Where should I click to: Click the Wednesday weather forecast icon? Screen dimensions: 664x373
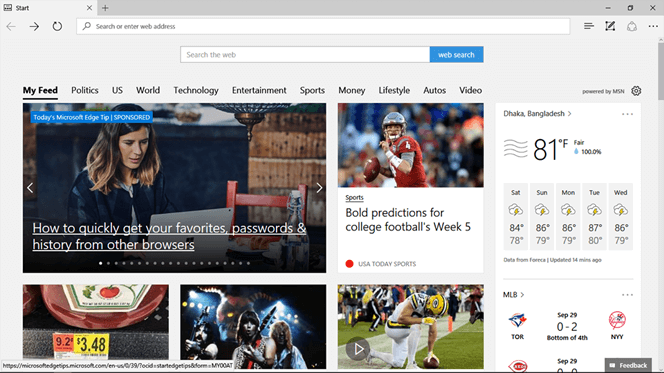pos(620,210)
